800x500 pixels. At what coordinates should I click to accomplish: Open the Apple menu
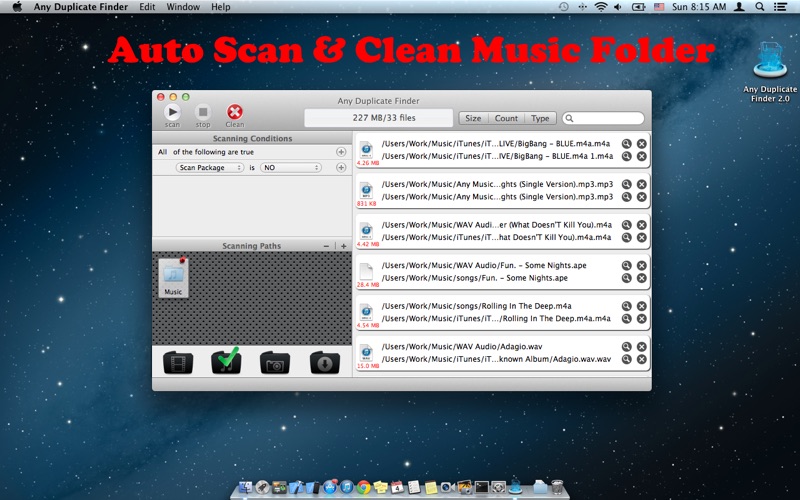tap(17, 7)
